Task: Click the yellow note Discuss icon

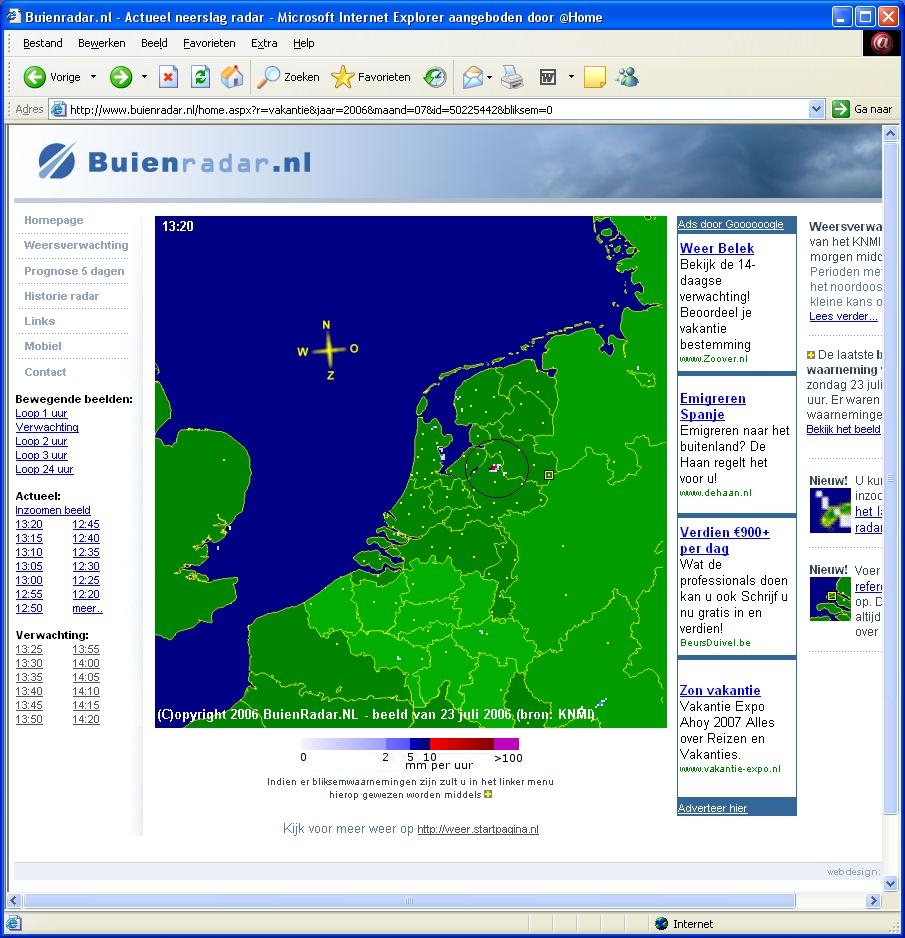Action: tap(594, 77)
